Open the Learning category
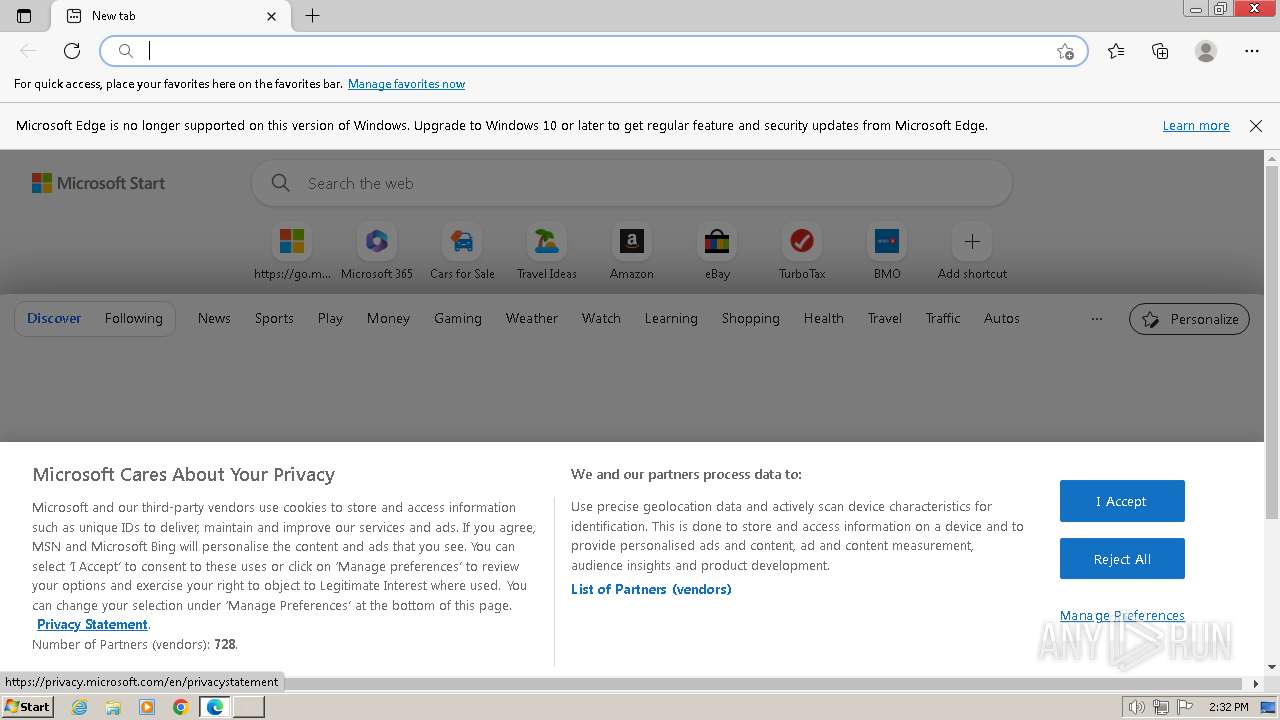The width and height of the screenshot is (1280, 720). (x=671, y=318)
